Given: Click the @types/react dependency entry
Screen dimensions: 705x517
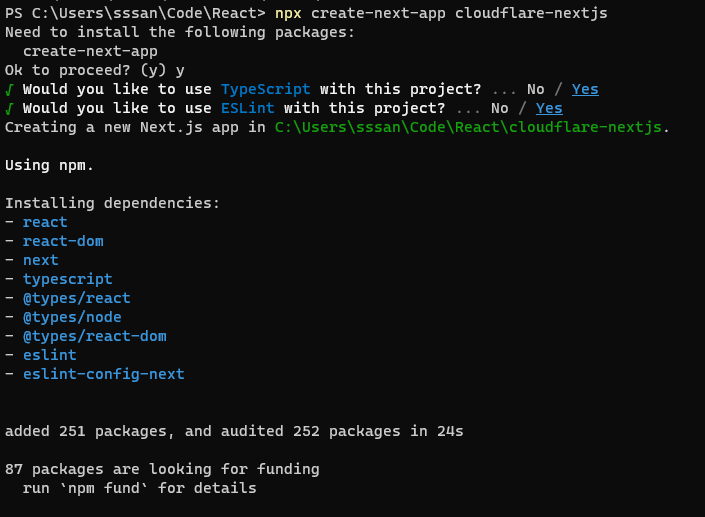Looking at the screenshot, I should (76, 298).
